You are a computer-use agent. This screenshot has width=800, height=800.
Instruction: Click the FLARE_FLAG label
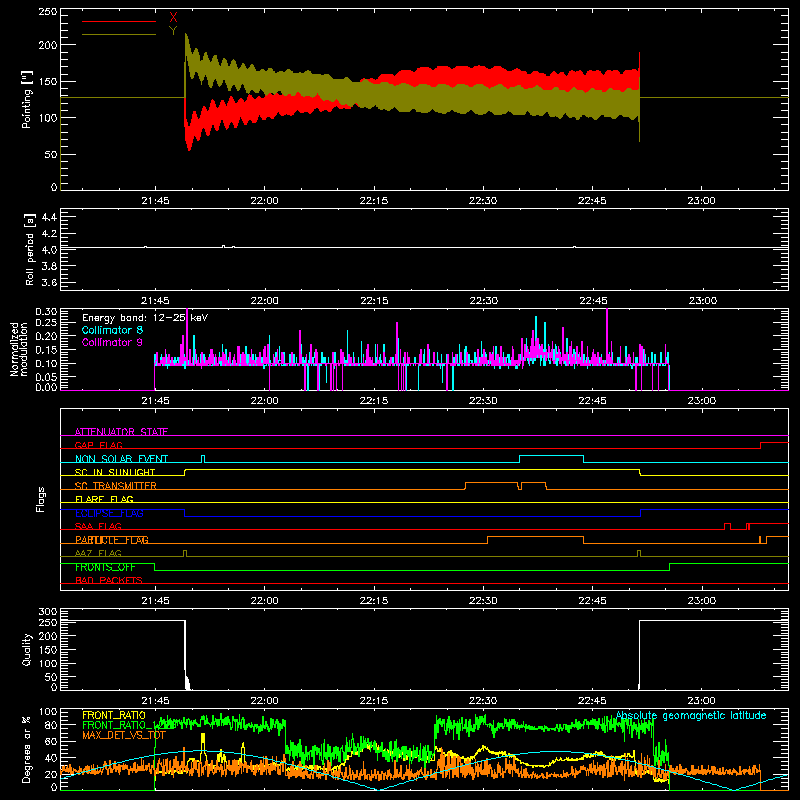click(x=104, y=499)
